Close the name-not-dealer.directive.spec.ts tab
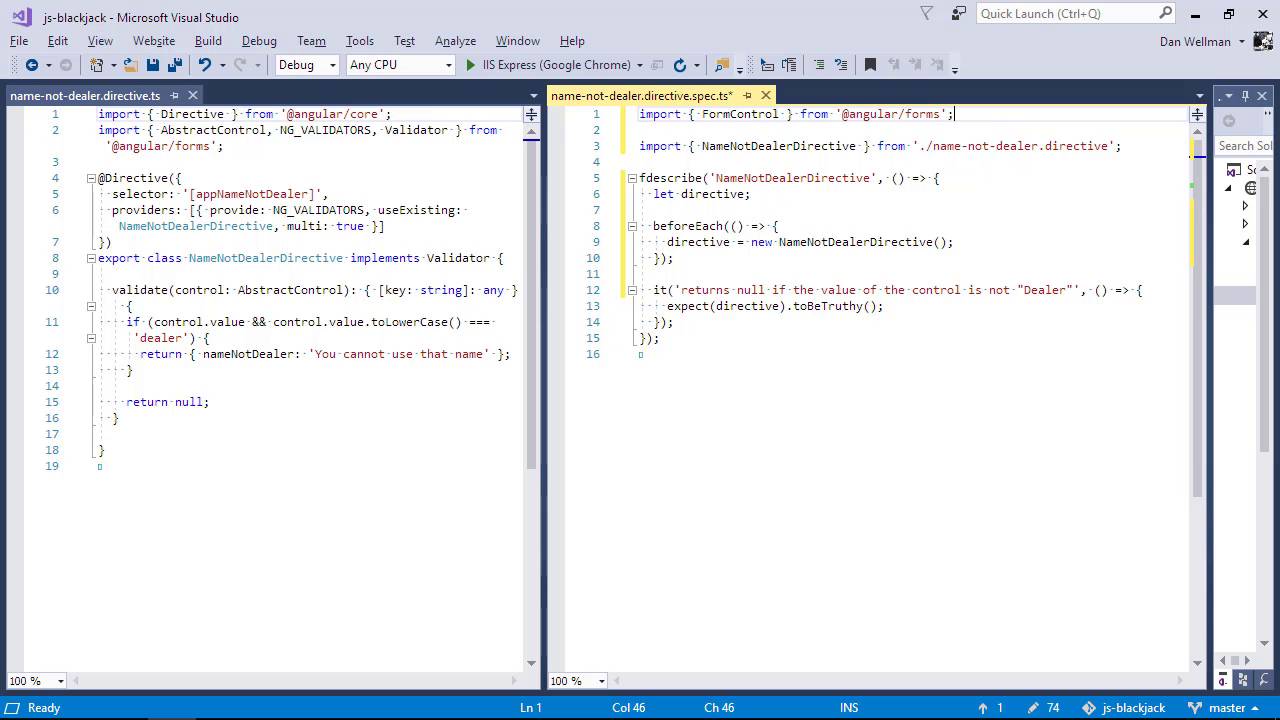1280x720 pixels. click(x=766, y=96)
